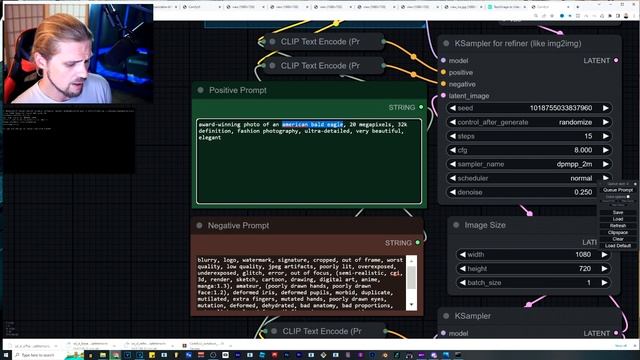Click the Clipspace button in menu
The image size is (640, 360).
618,232
